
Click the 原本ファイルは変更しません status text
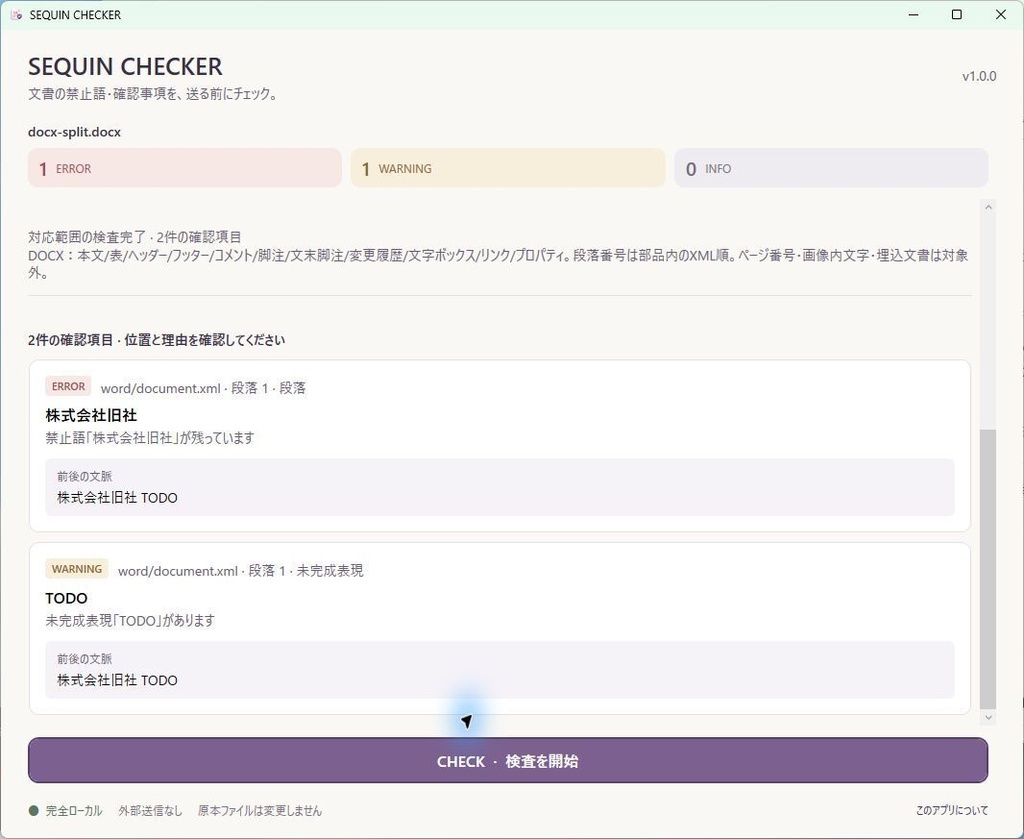[x=260, y=811]
